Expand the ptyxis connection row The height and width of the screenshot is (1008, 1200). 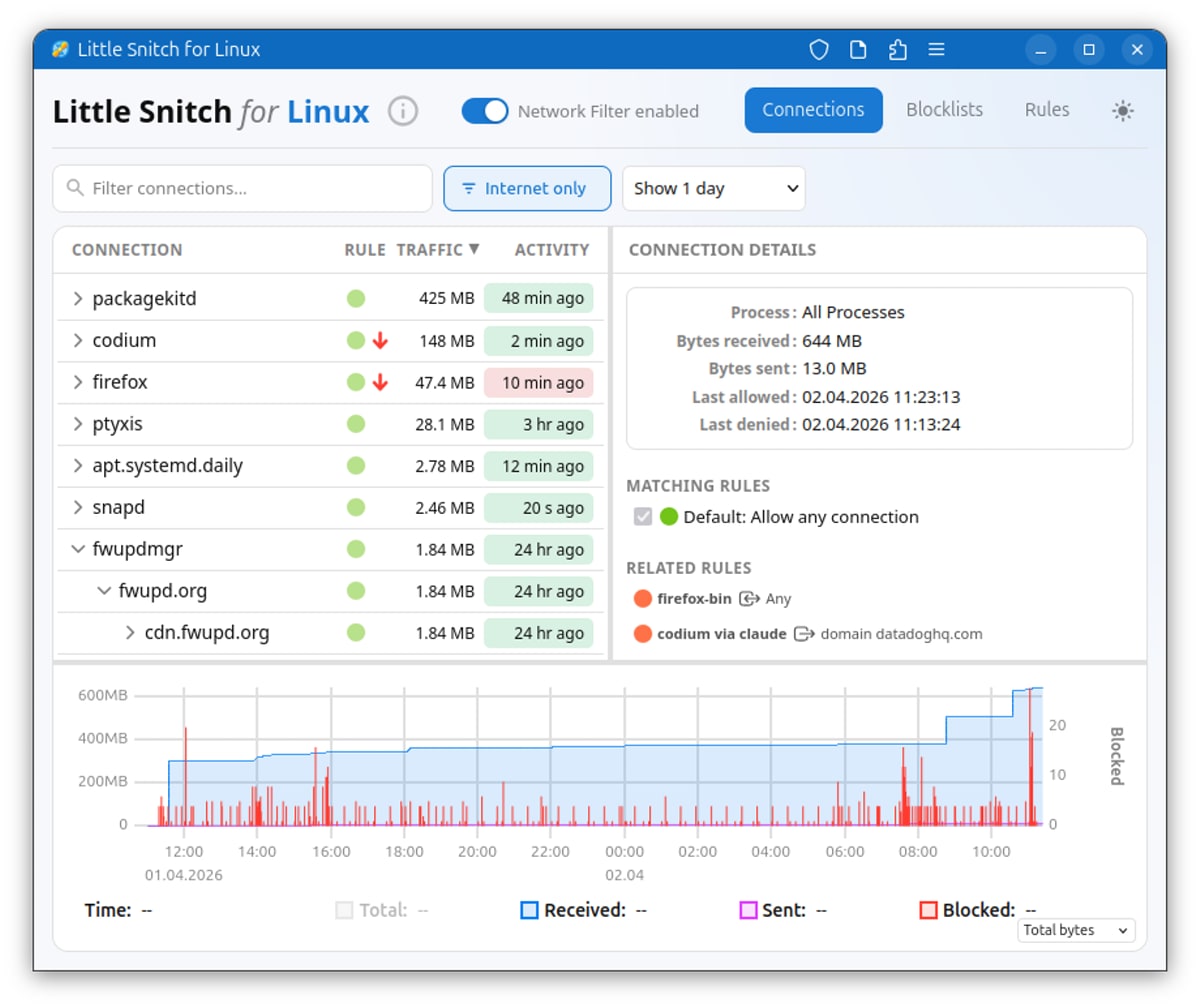pos(78,424)
